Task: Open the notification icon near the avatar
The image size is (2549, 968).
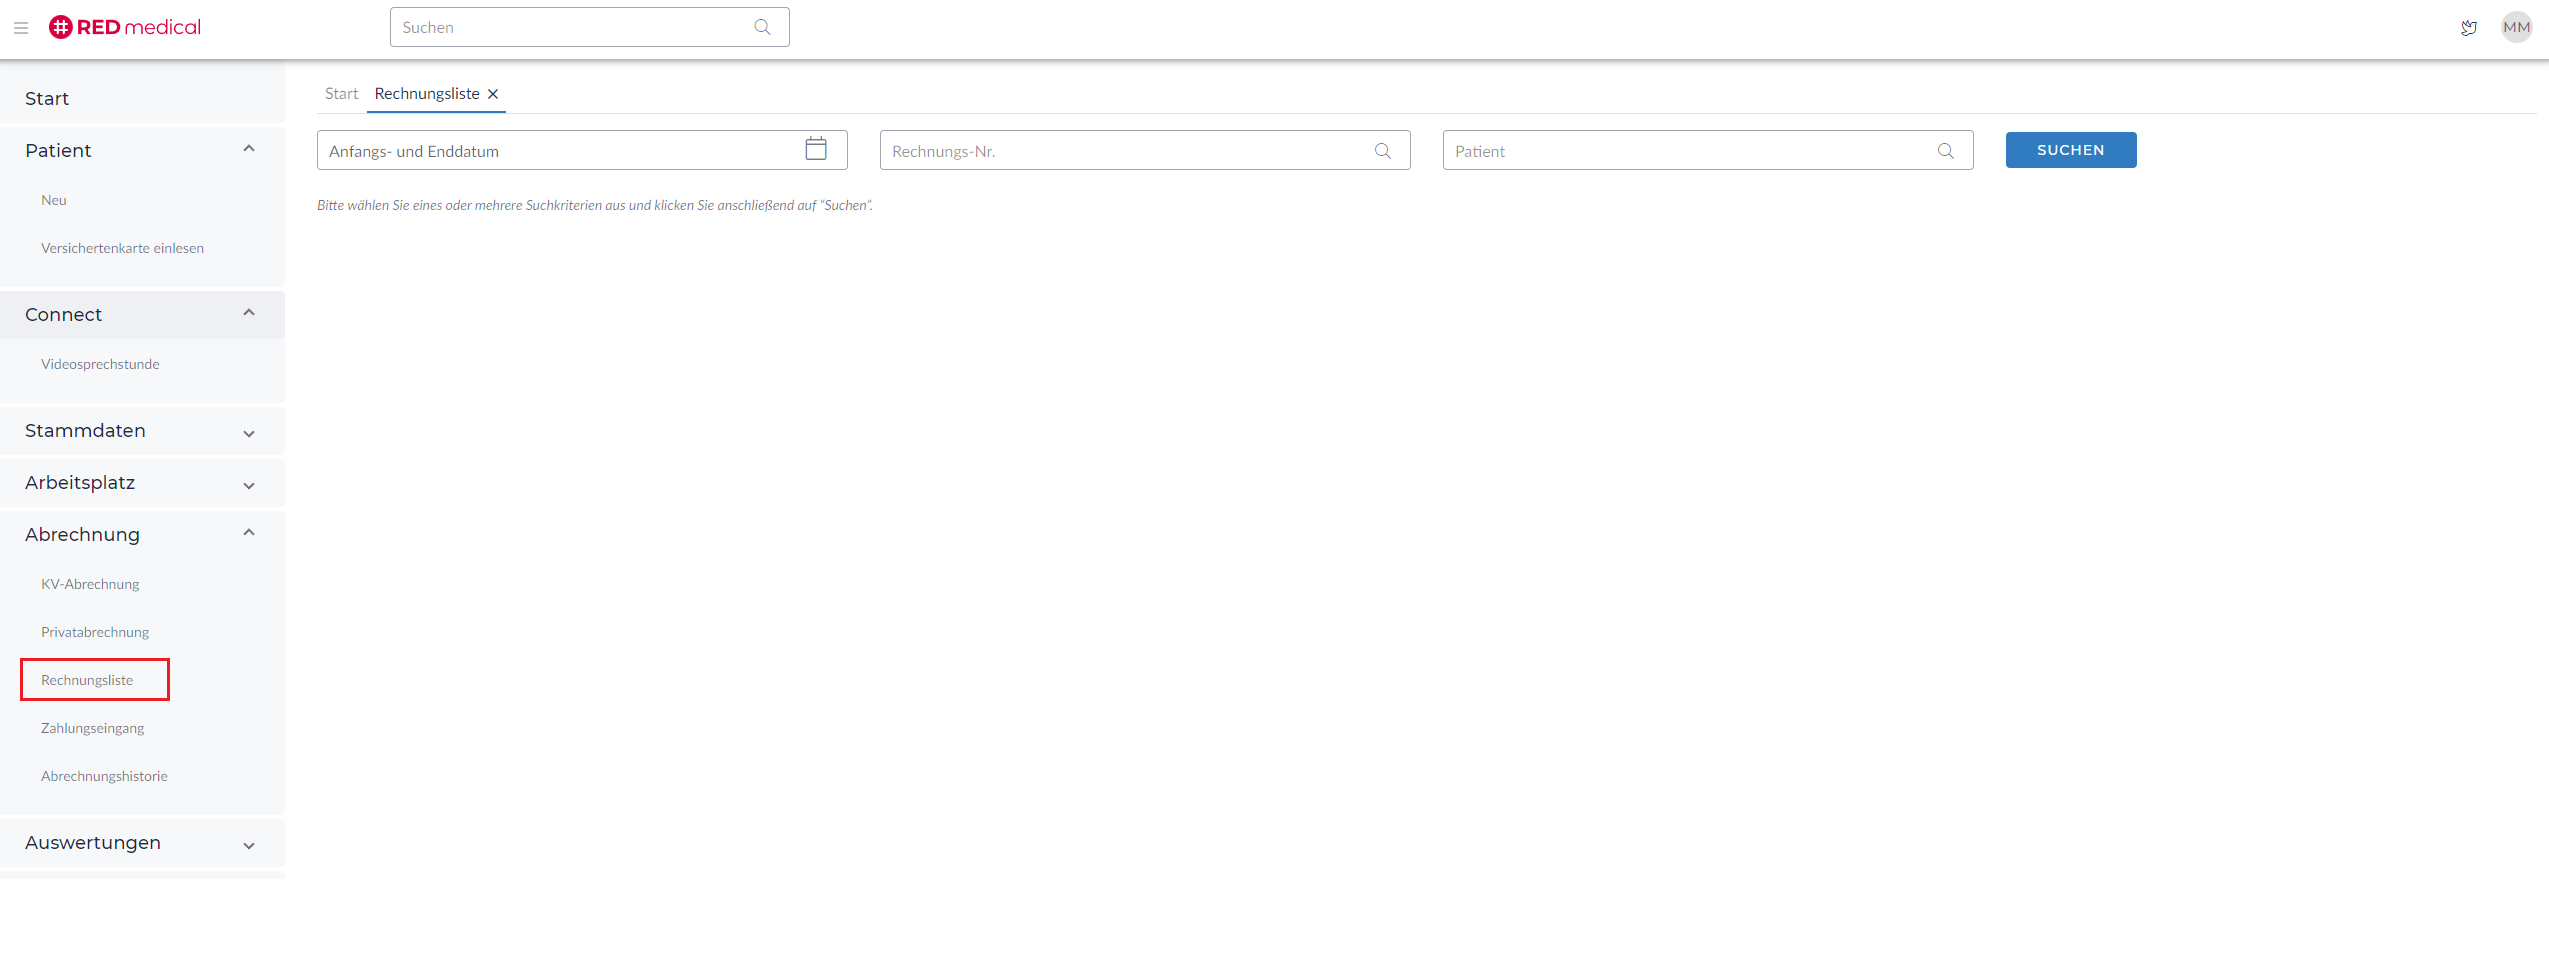Action: pos(2468,28)
